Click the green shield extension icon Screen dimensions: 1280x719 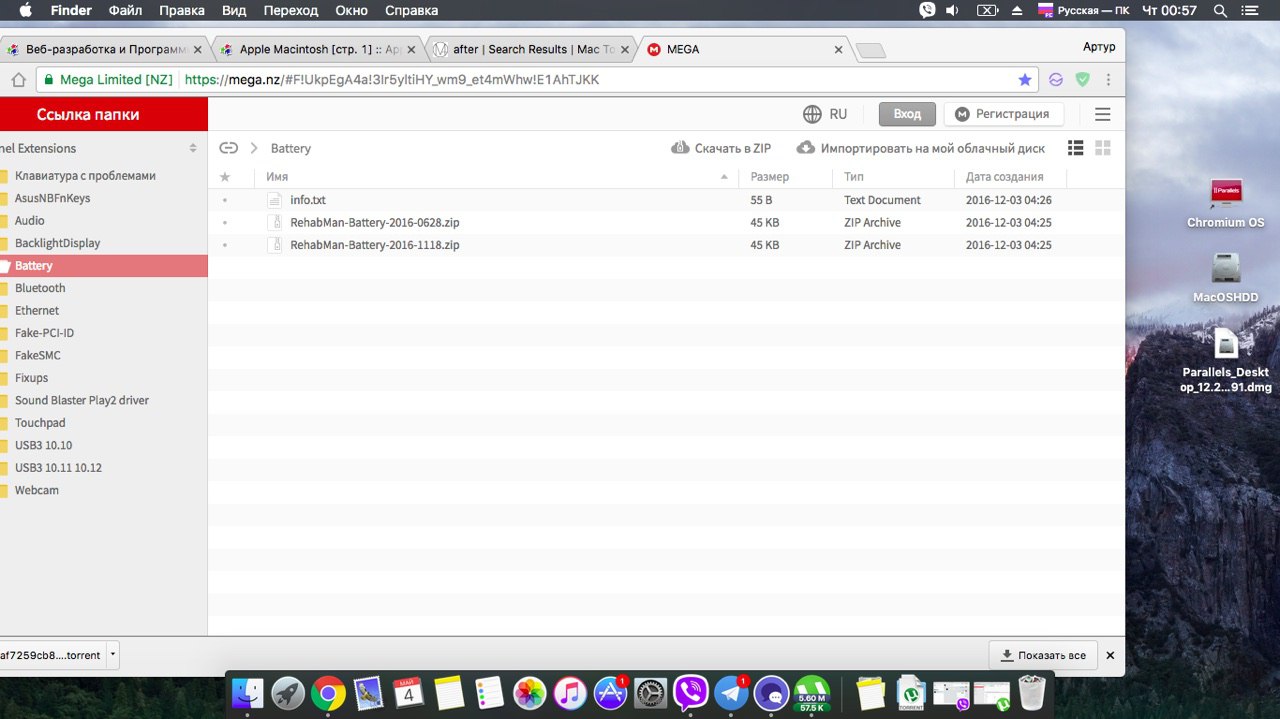point(1082,79)
